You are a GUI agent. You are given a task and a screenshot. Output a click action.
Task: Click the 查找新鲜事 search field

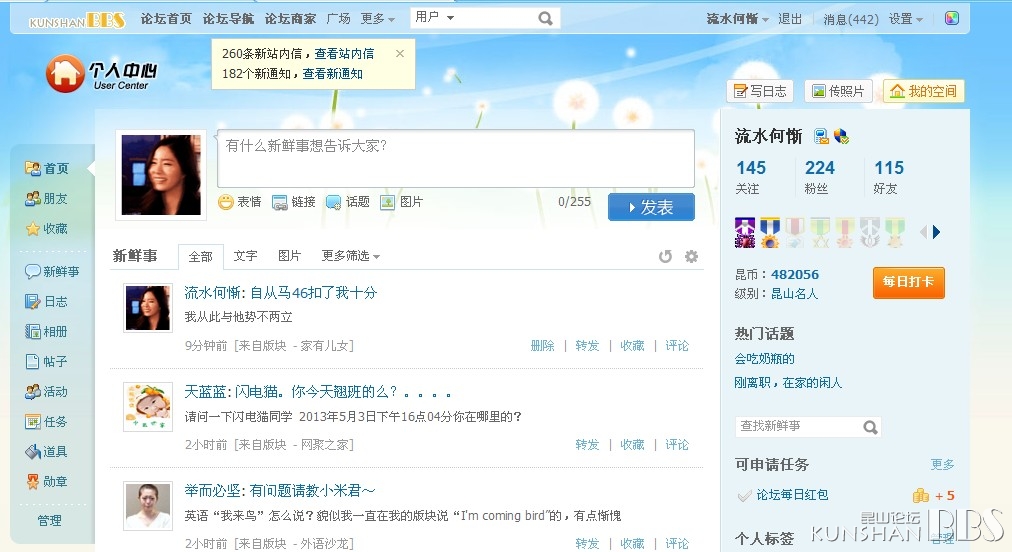tap(799, 426)
